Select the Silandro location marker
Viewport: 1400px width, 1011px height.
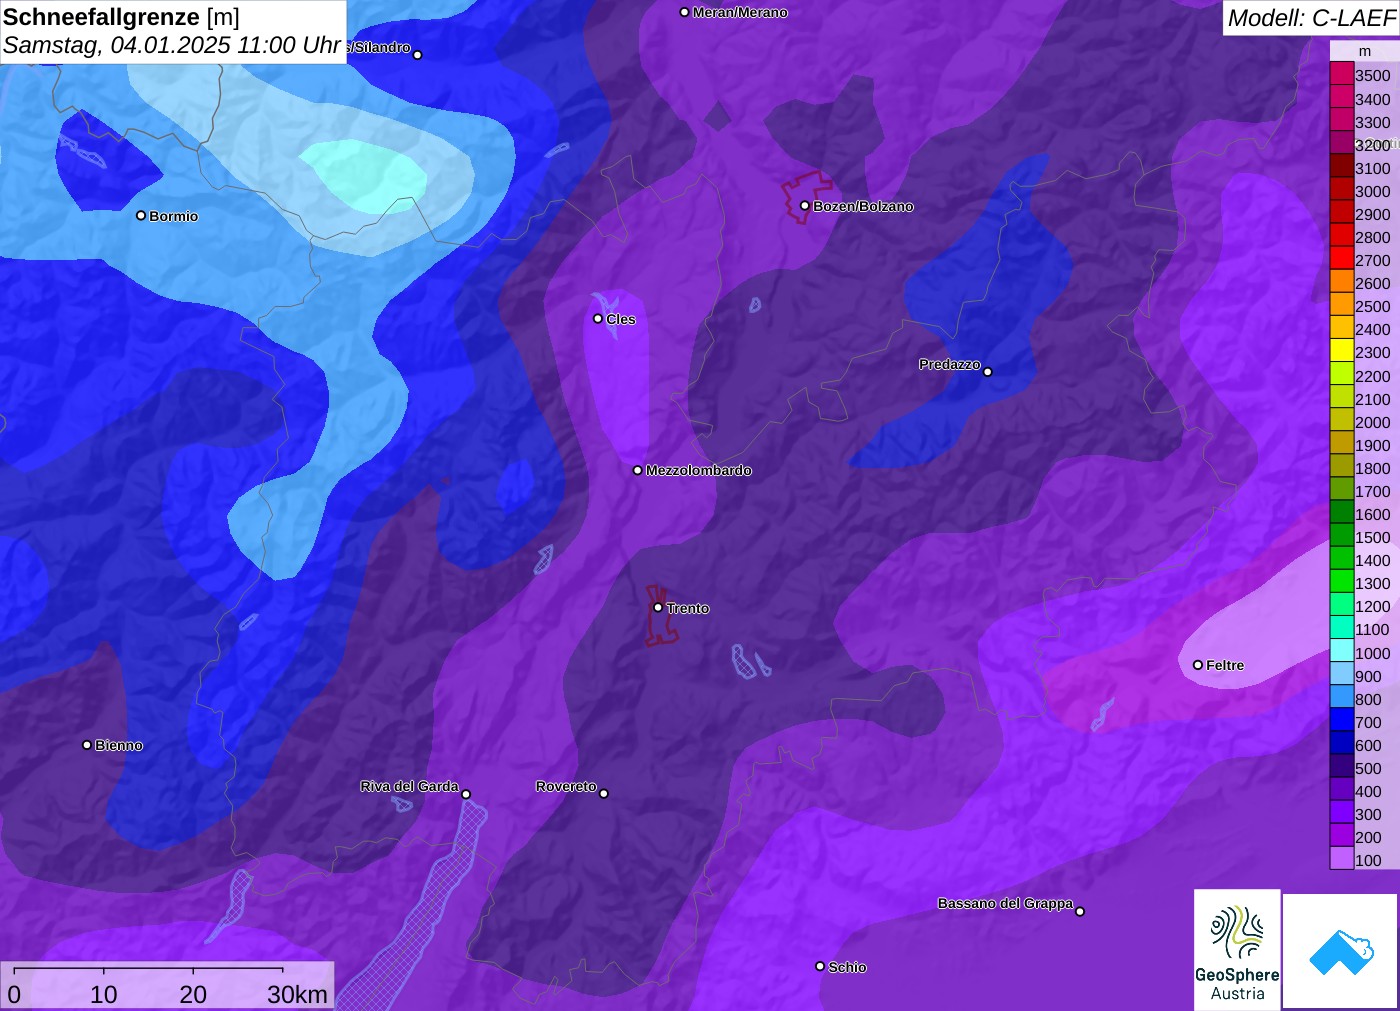pos(418,55)
